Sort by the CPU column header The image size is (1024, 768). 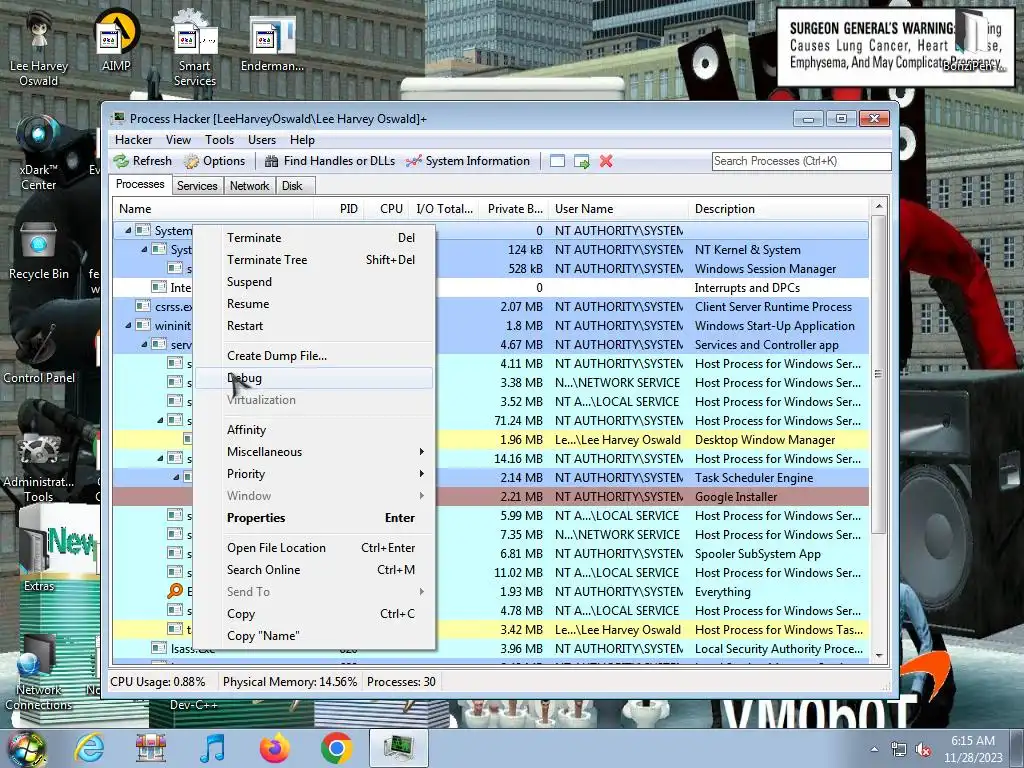coord(386,209)
